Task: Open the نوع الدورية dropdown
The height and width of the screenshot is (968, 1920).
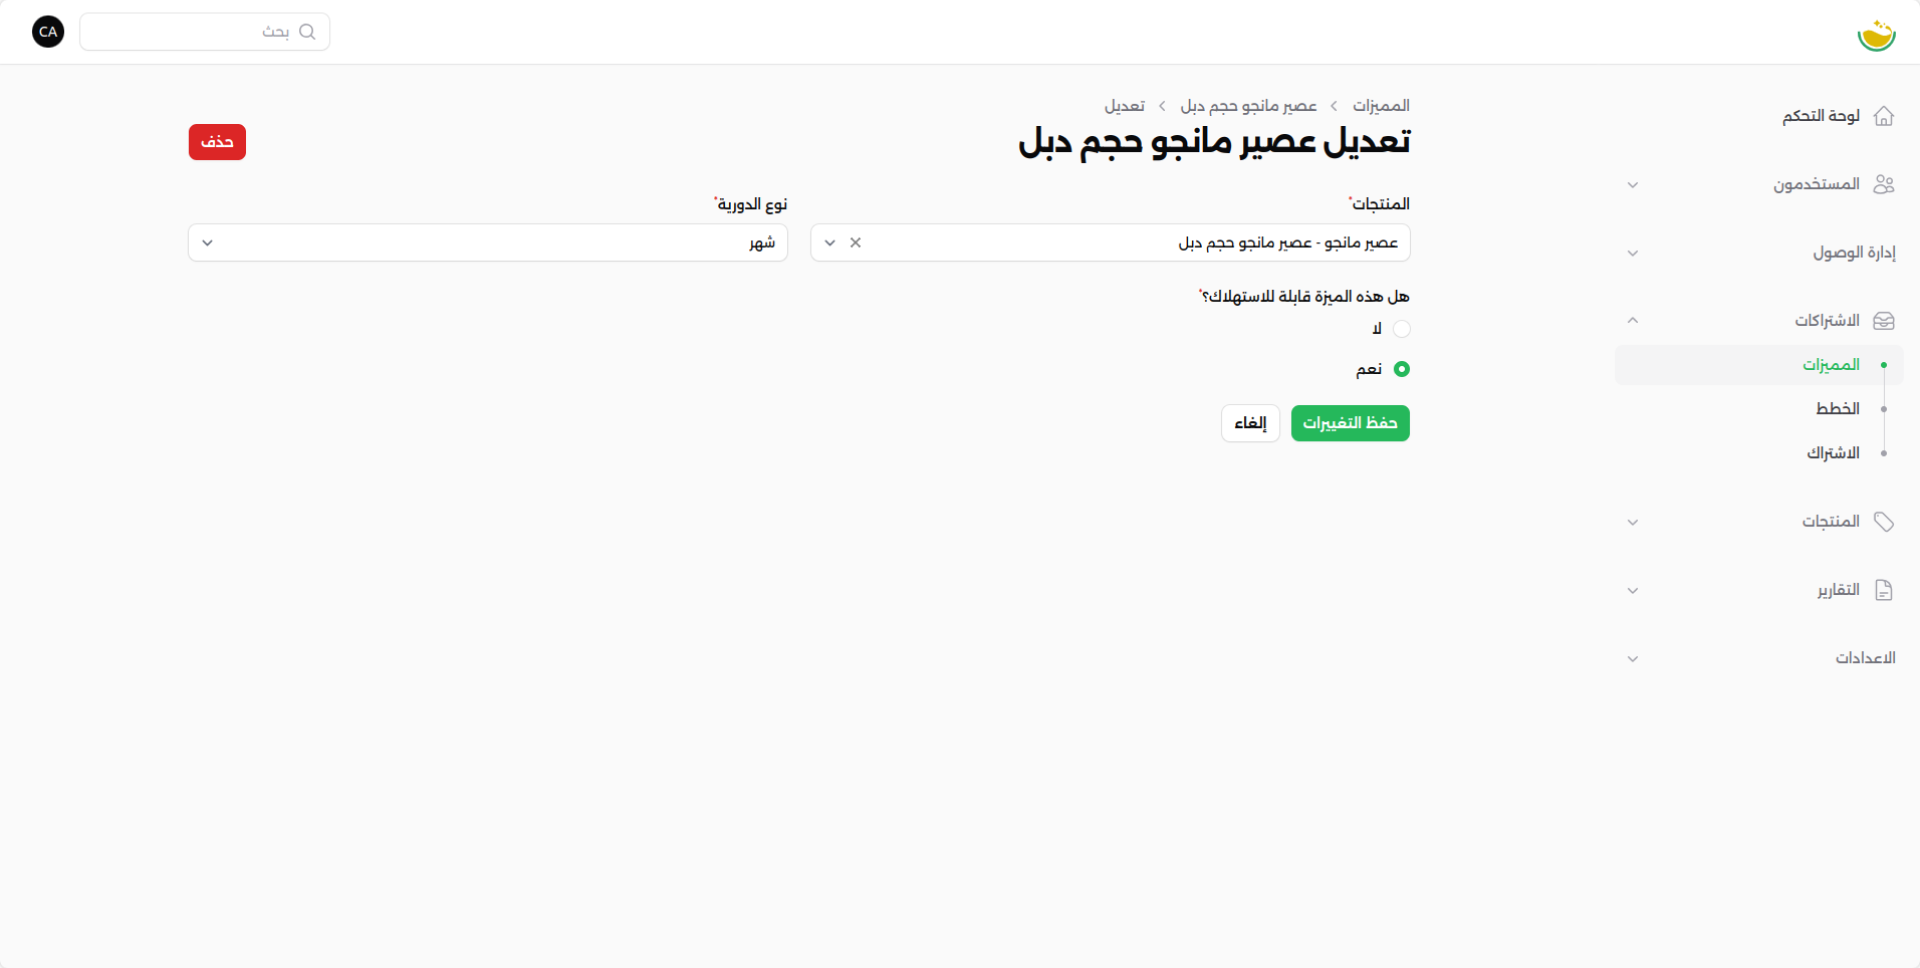Action: pyautogui.click(x=488, y=243)
